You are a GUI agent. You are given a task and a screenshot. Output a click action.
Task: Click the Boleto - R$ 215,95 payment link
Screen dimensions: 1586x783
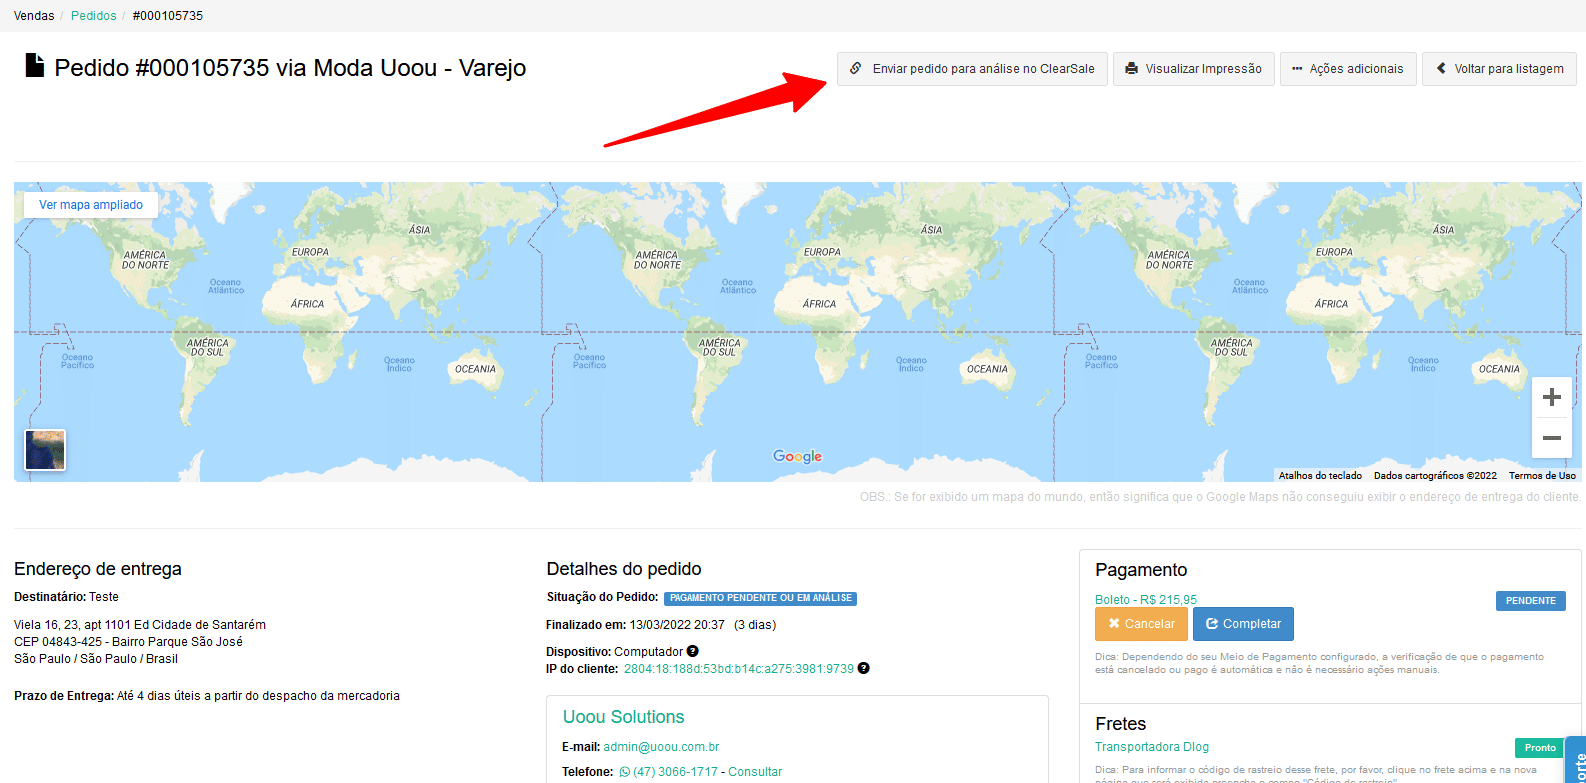pos(1146,600)
